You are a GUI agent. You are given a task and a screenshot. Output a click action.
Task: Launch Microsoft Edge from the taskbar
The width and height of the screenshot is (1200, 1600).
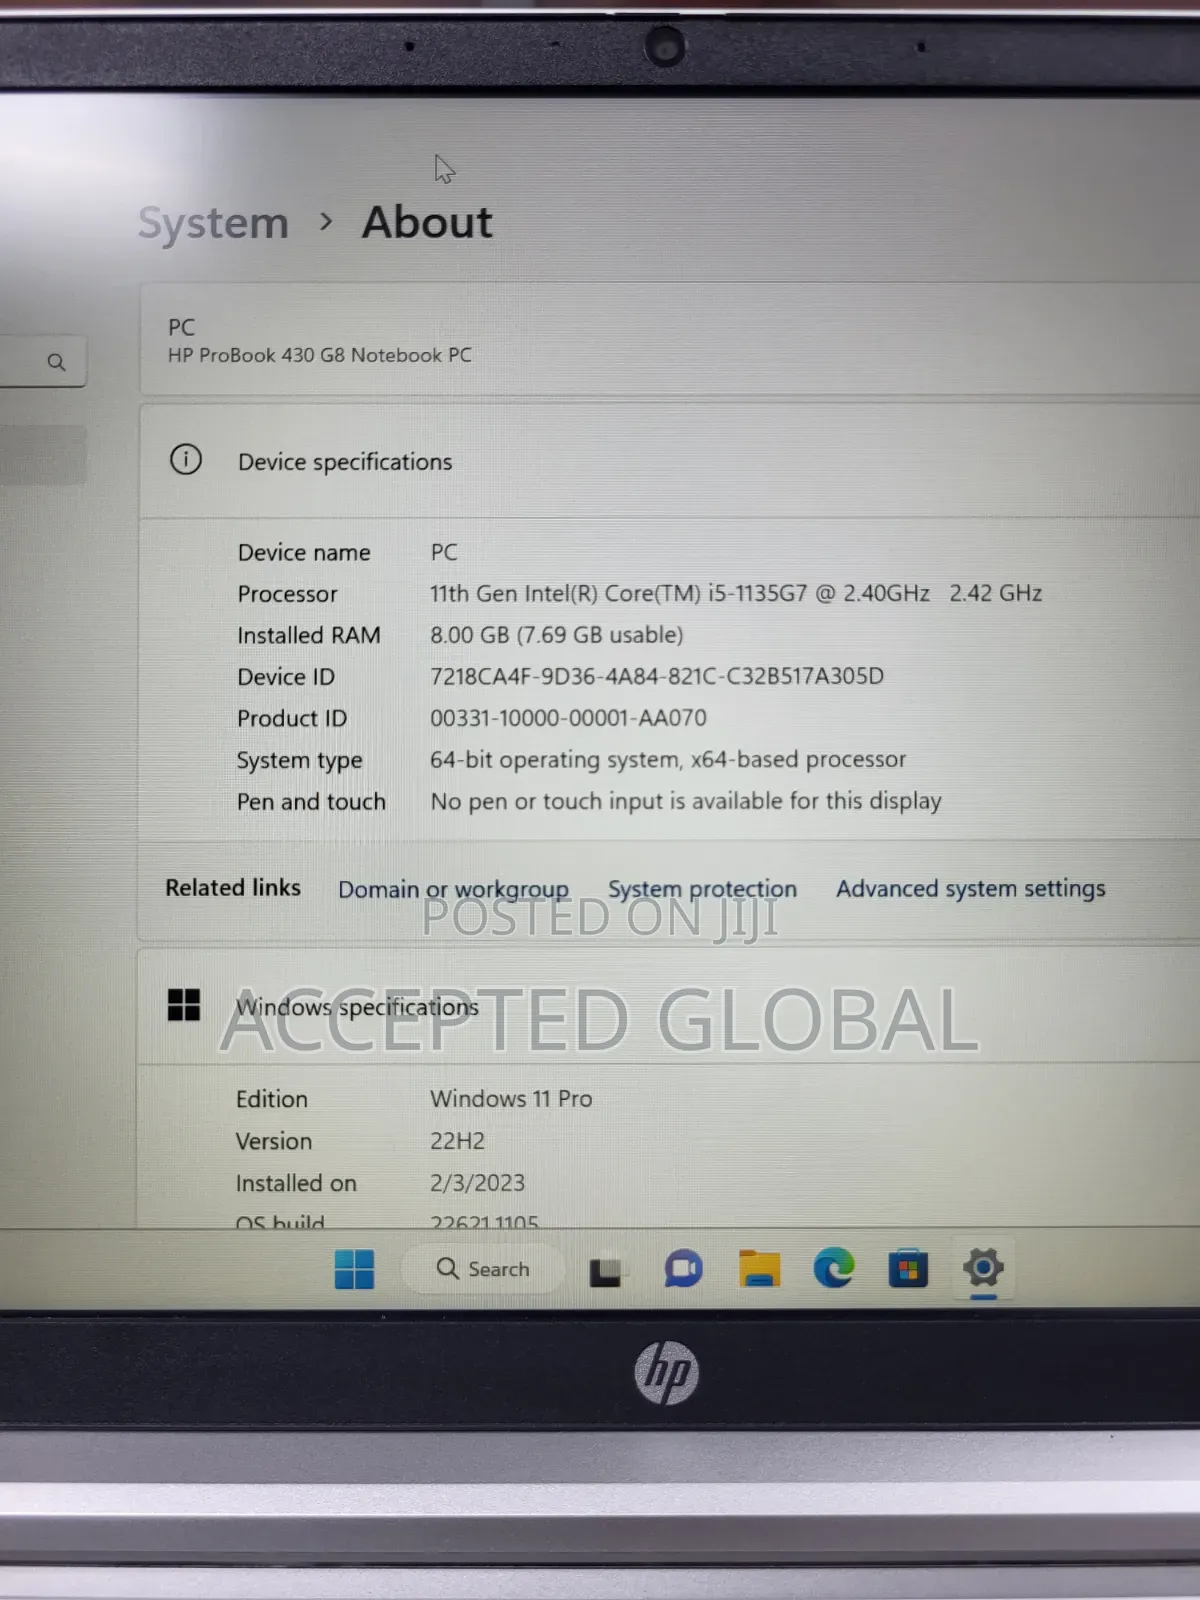click(x=834, y=1268)
